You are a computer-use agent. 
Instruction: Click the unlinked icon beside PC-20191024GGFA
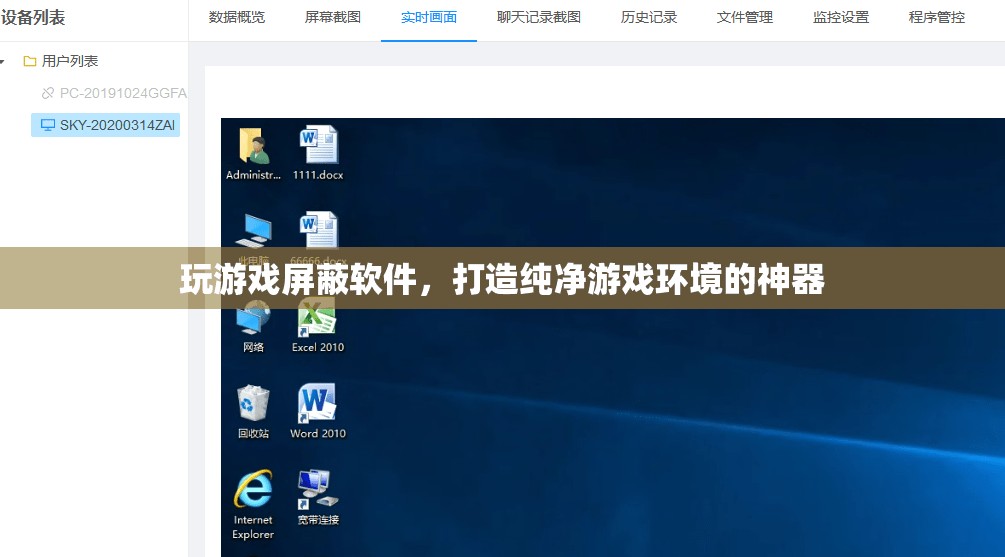47,94
